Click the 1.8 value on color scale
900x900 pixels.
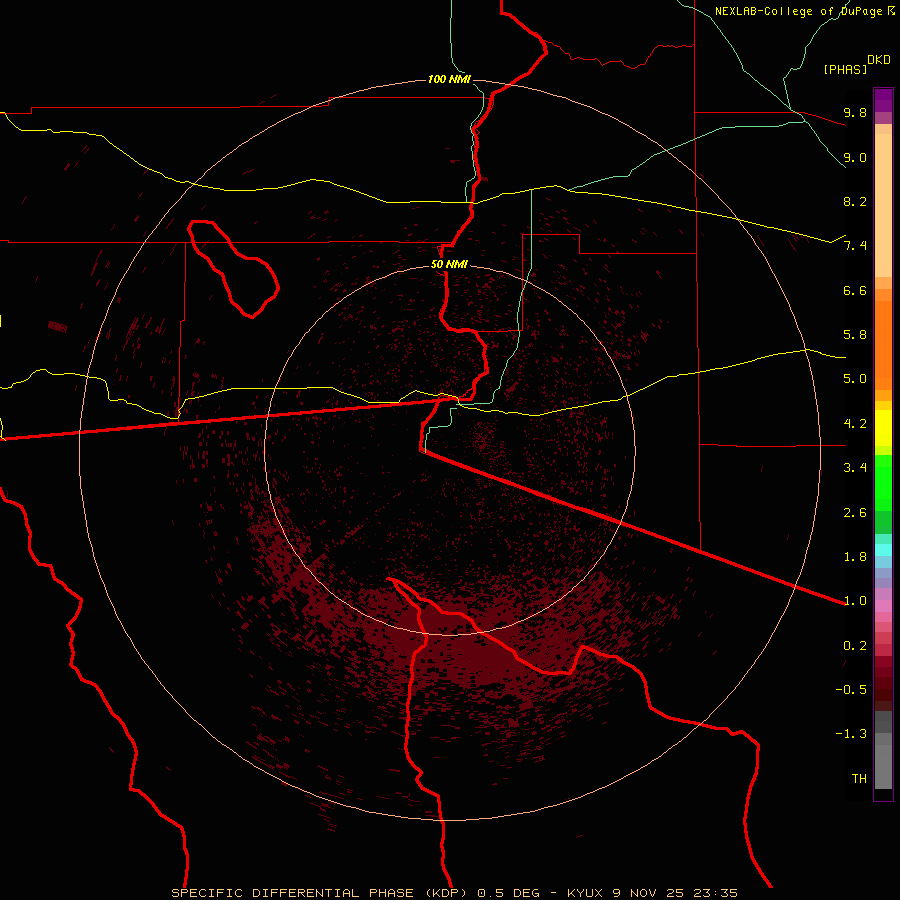tap(855, 557)
